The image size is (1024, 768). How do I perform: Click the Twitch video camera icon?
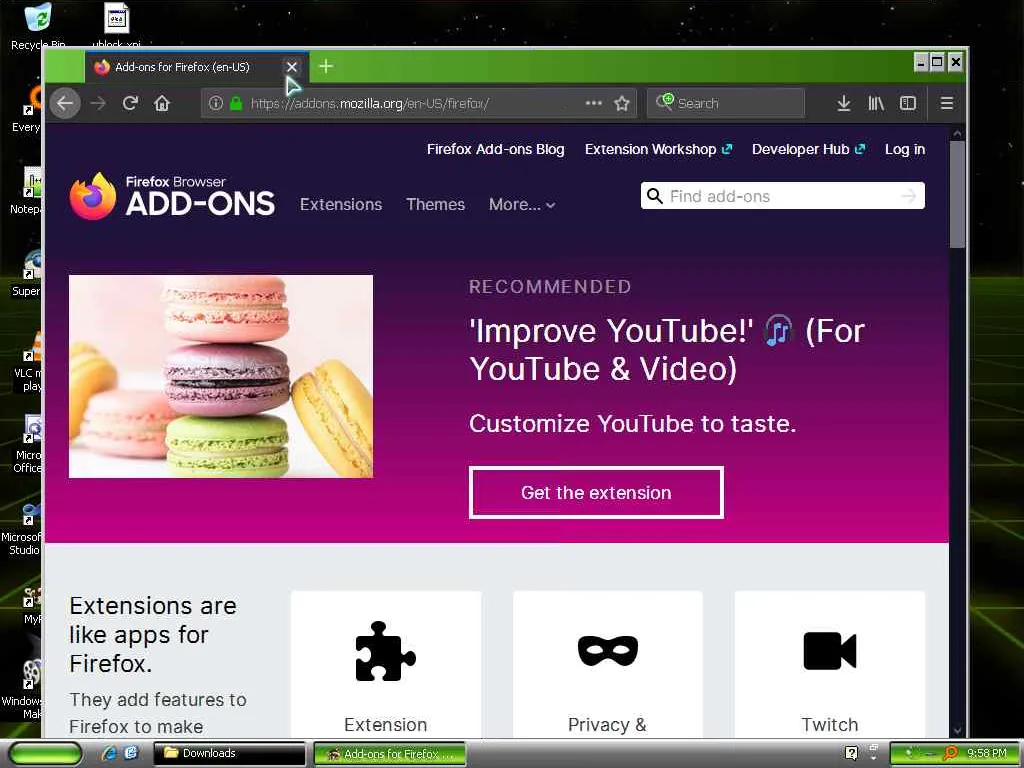point(829,650)
